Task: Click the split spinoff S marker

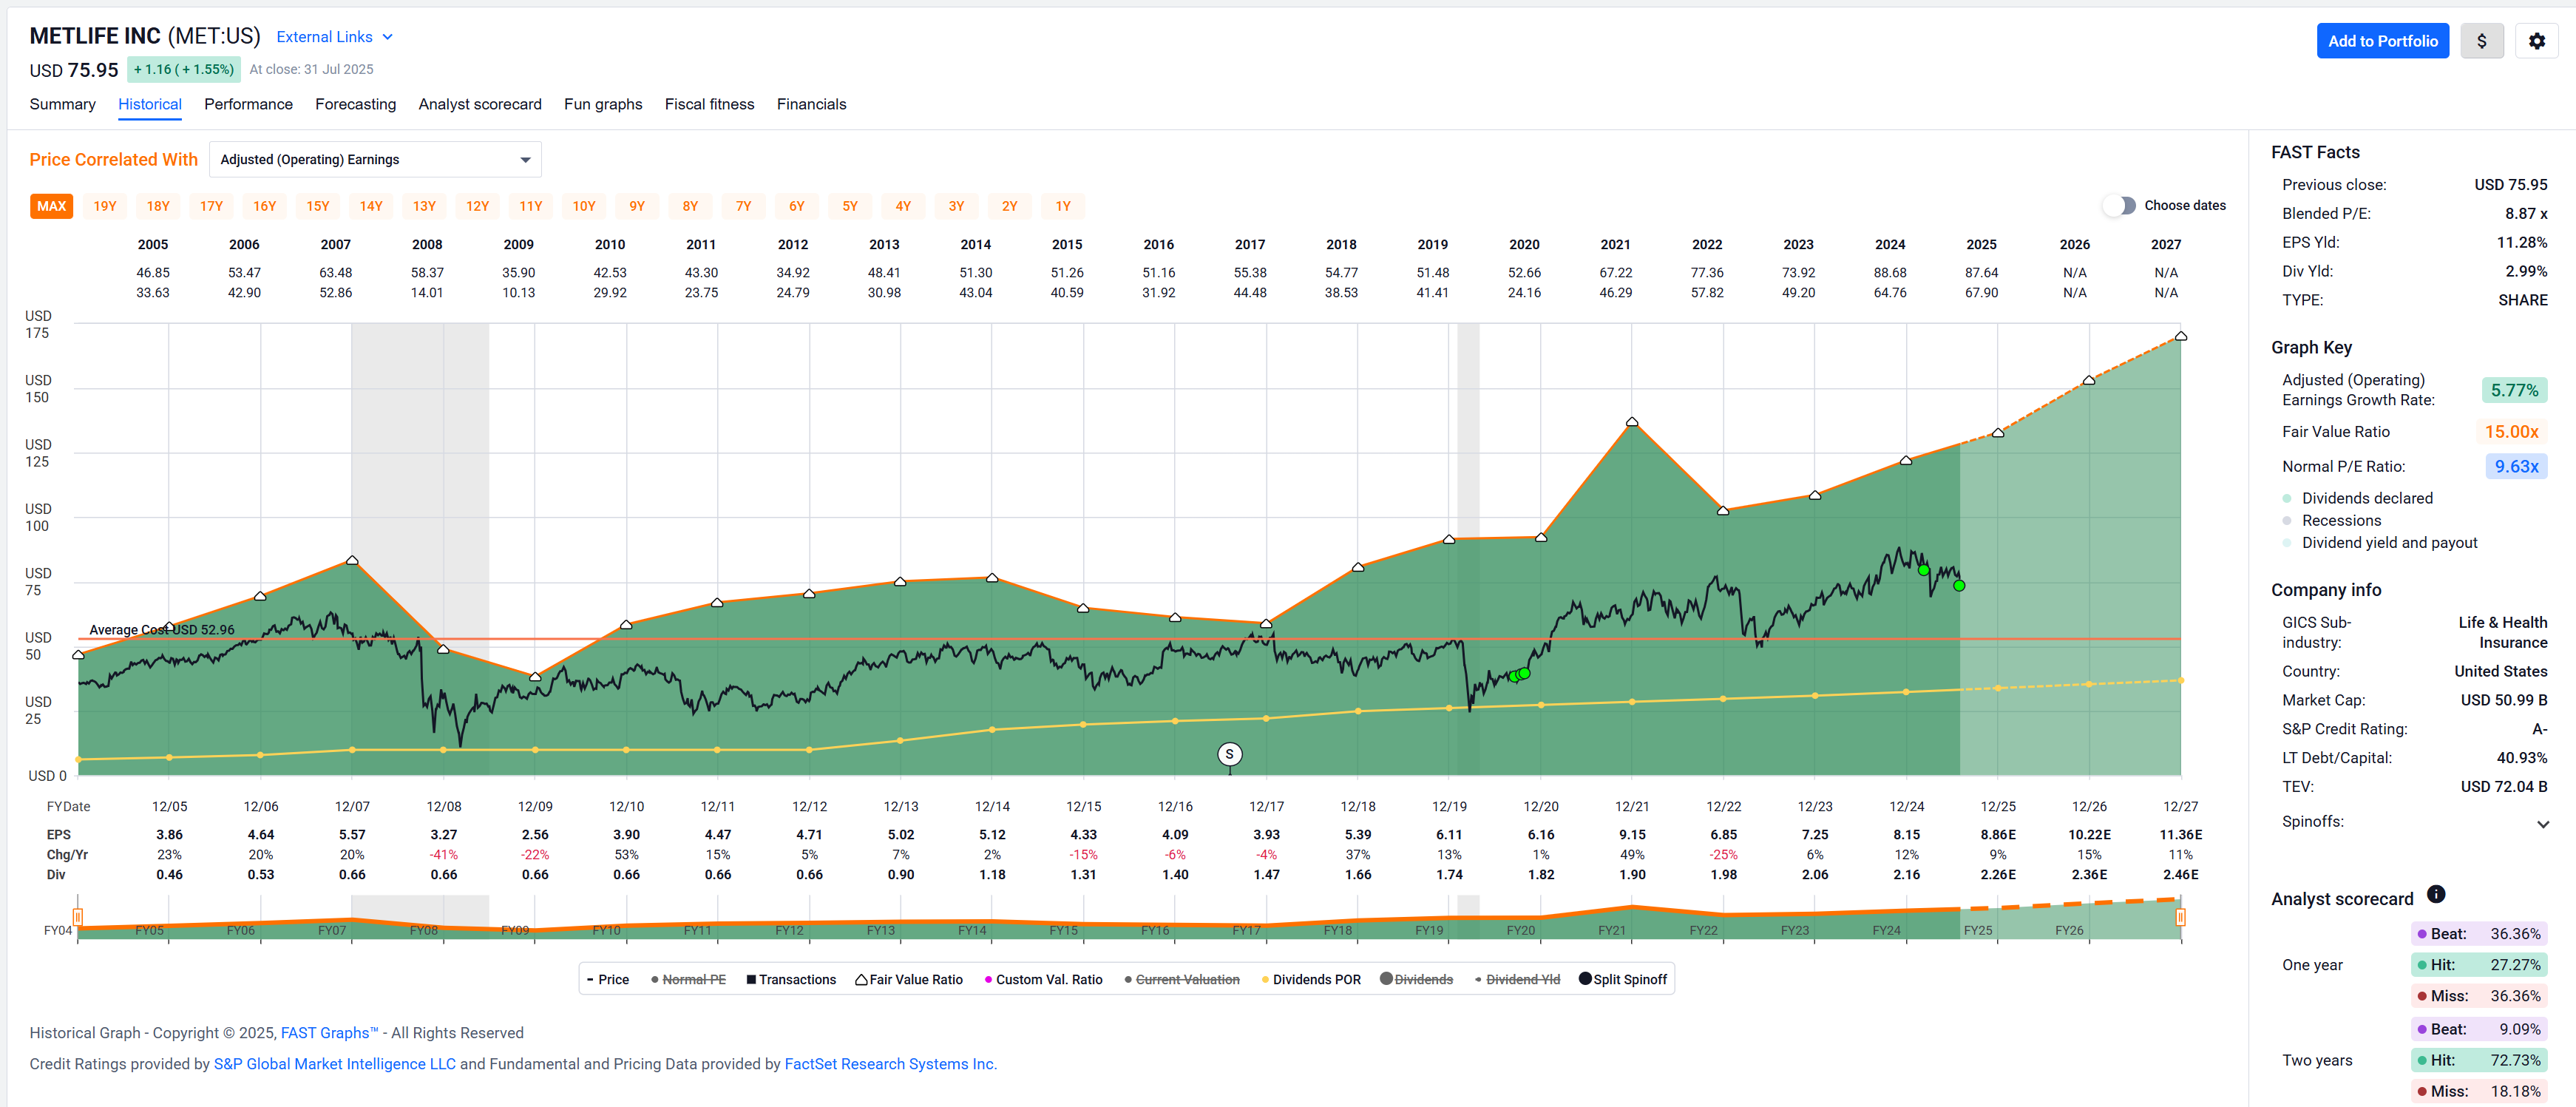Action: point(1229,754)
